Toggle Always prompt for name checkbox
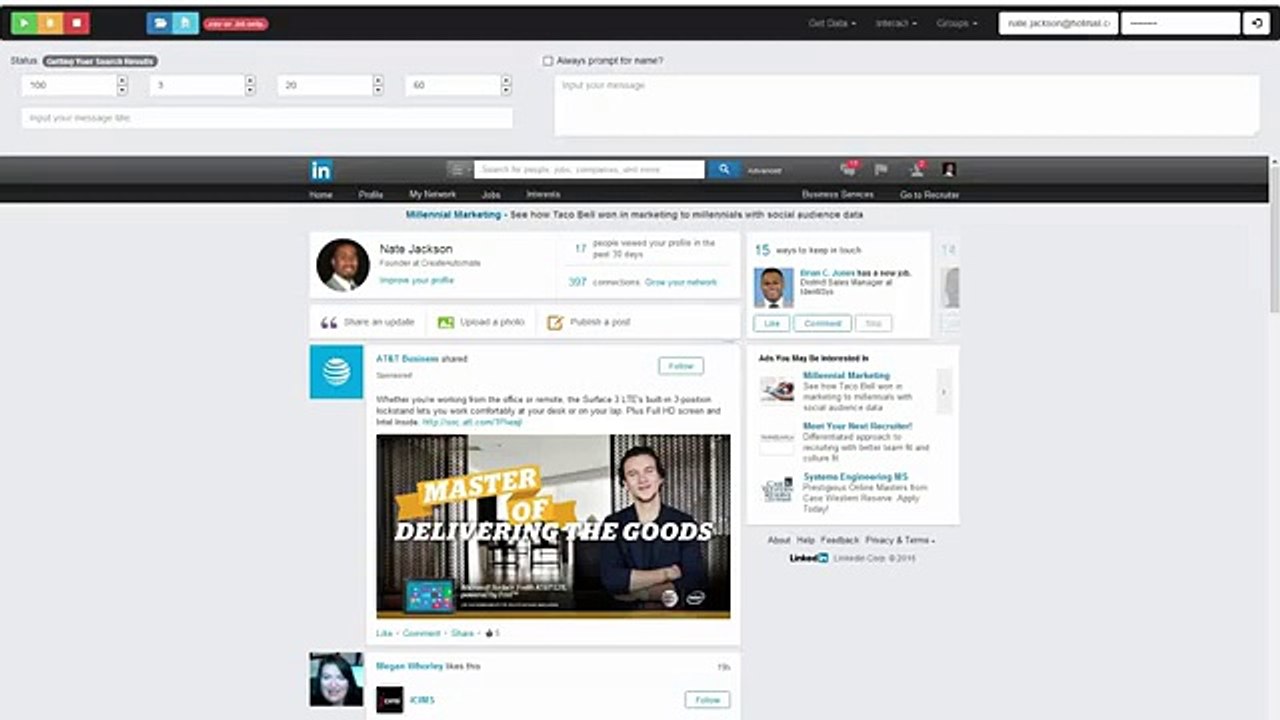This screenshot has width=1280, height=720. pos(547,61)
